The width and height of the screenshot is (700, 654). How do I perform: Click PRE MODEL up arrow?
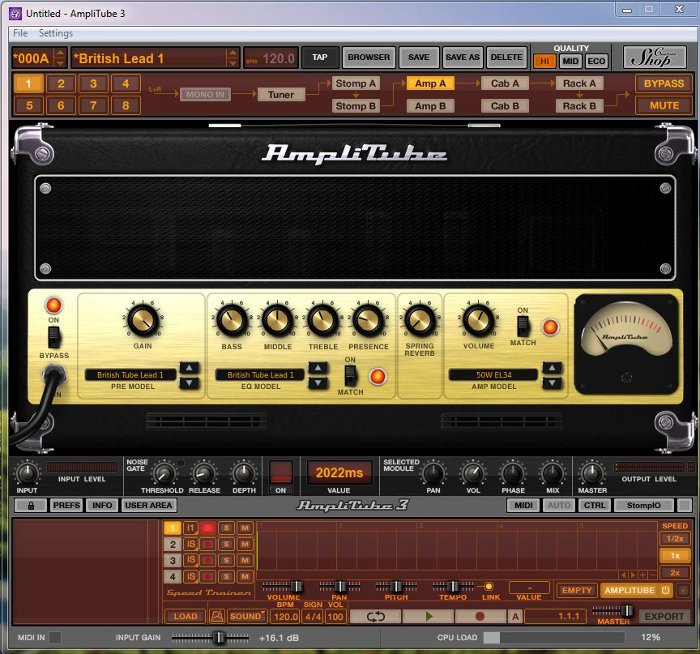click(x=189, y=368)
